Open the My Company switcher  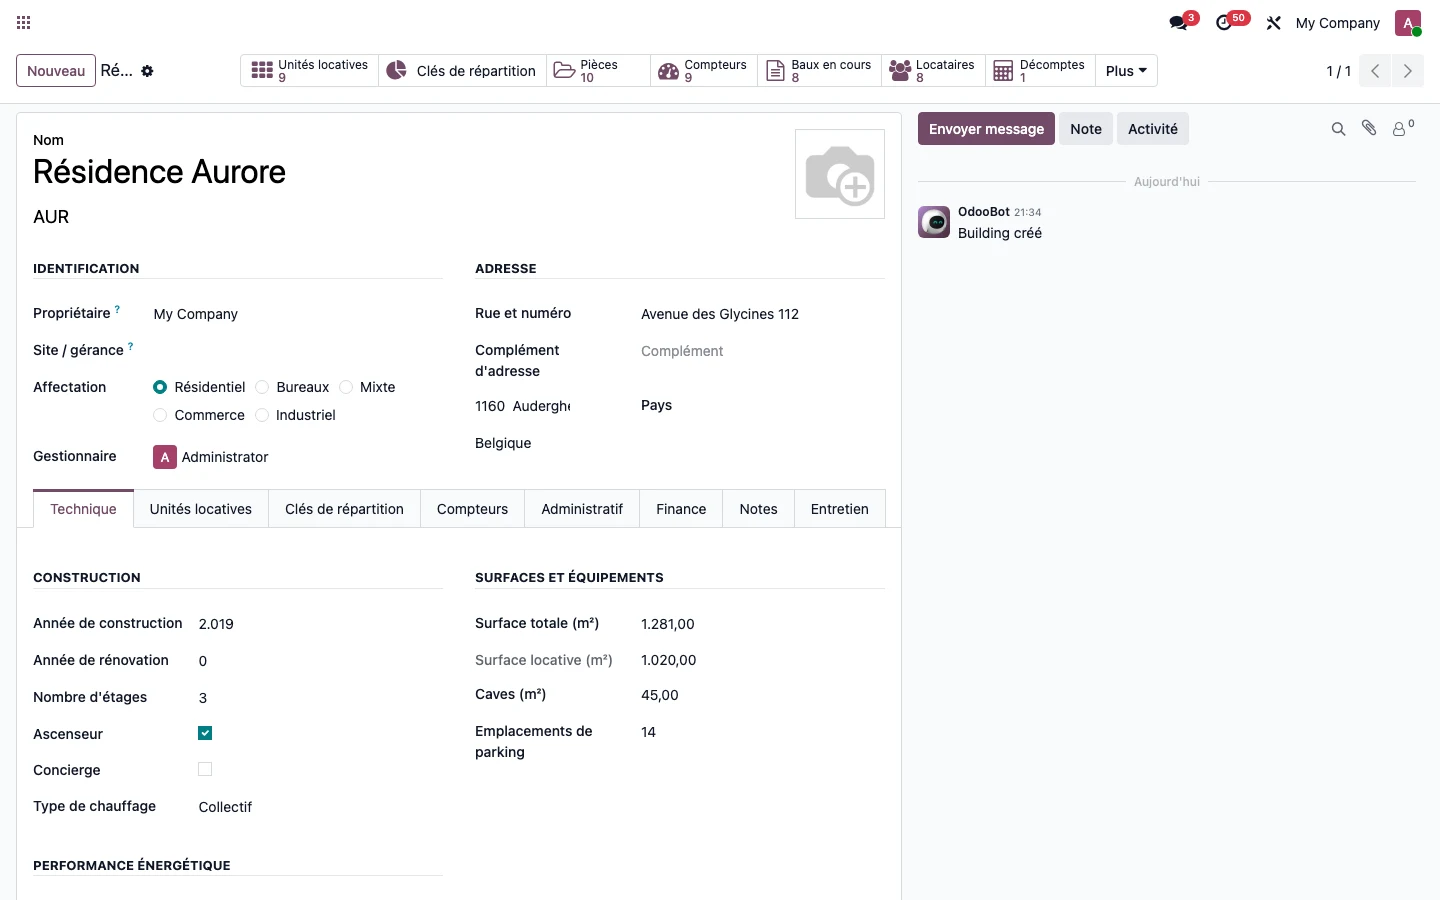1337,23
